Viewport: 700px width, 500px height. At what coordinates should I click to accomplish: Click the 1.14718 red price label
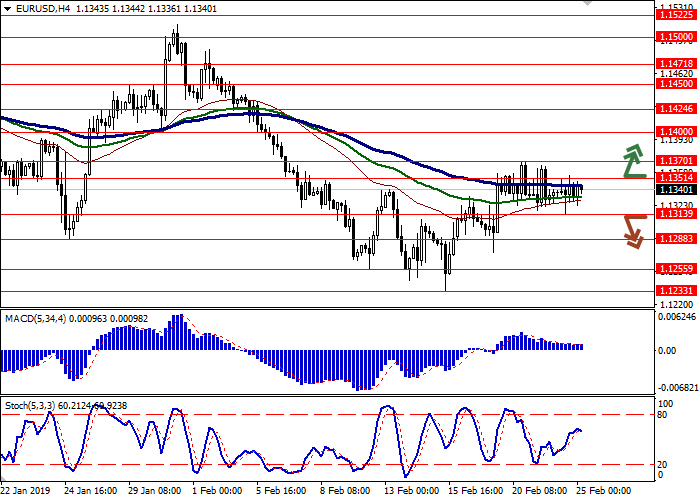[675, 63]
